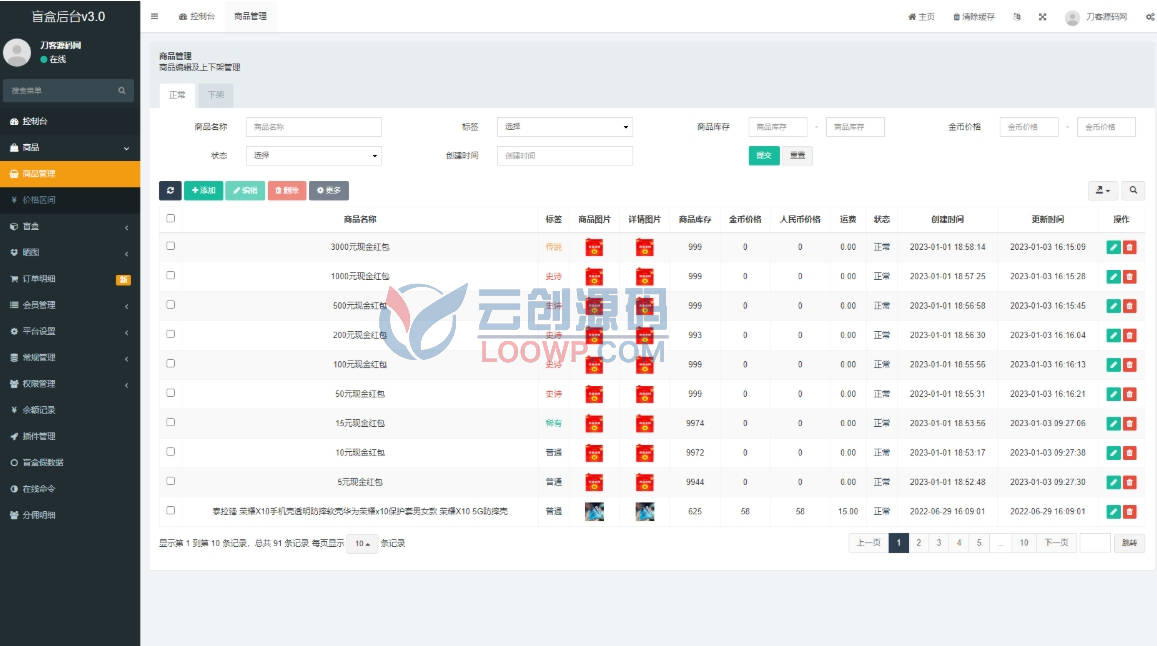Collapse the 商品 sidebar menu

tap(70, 148)
